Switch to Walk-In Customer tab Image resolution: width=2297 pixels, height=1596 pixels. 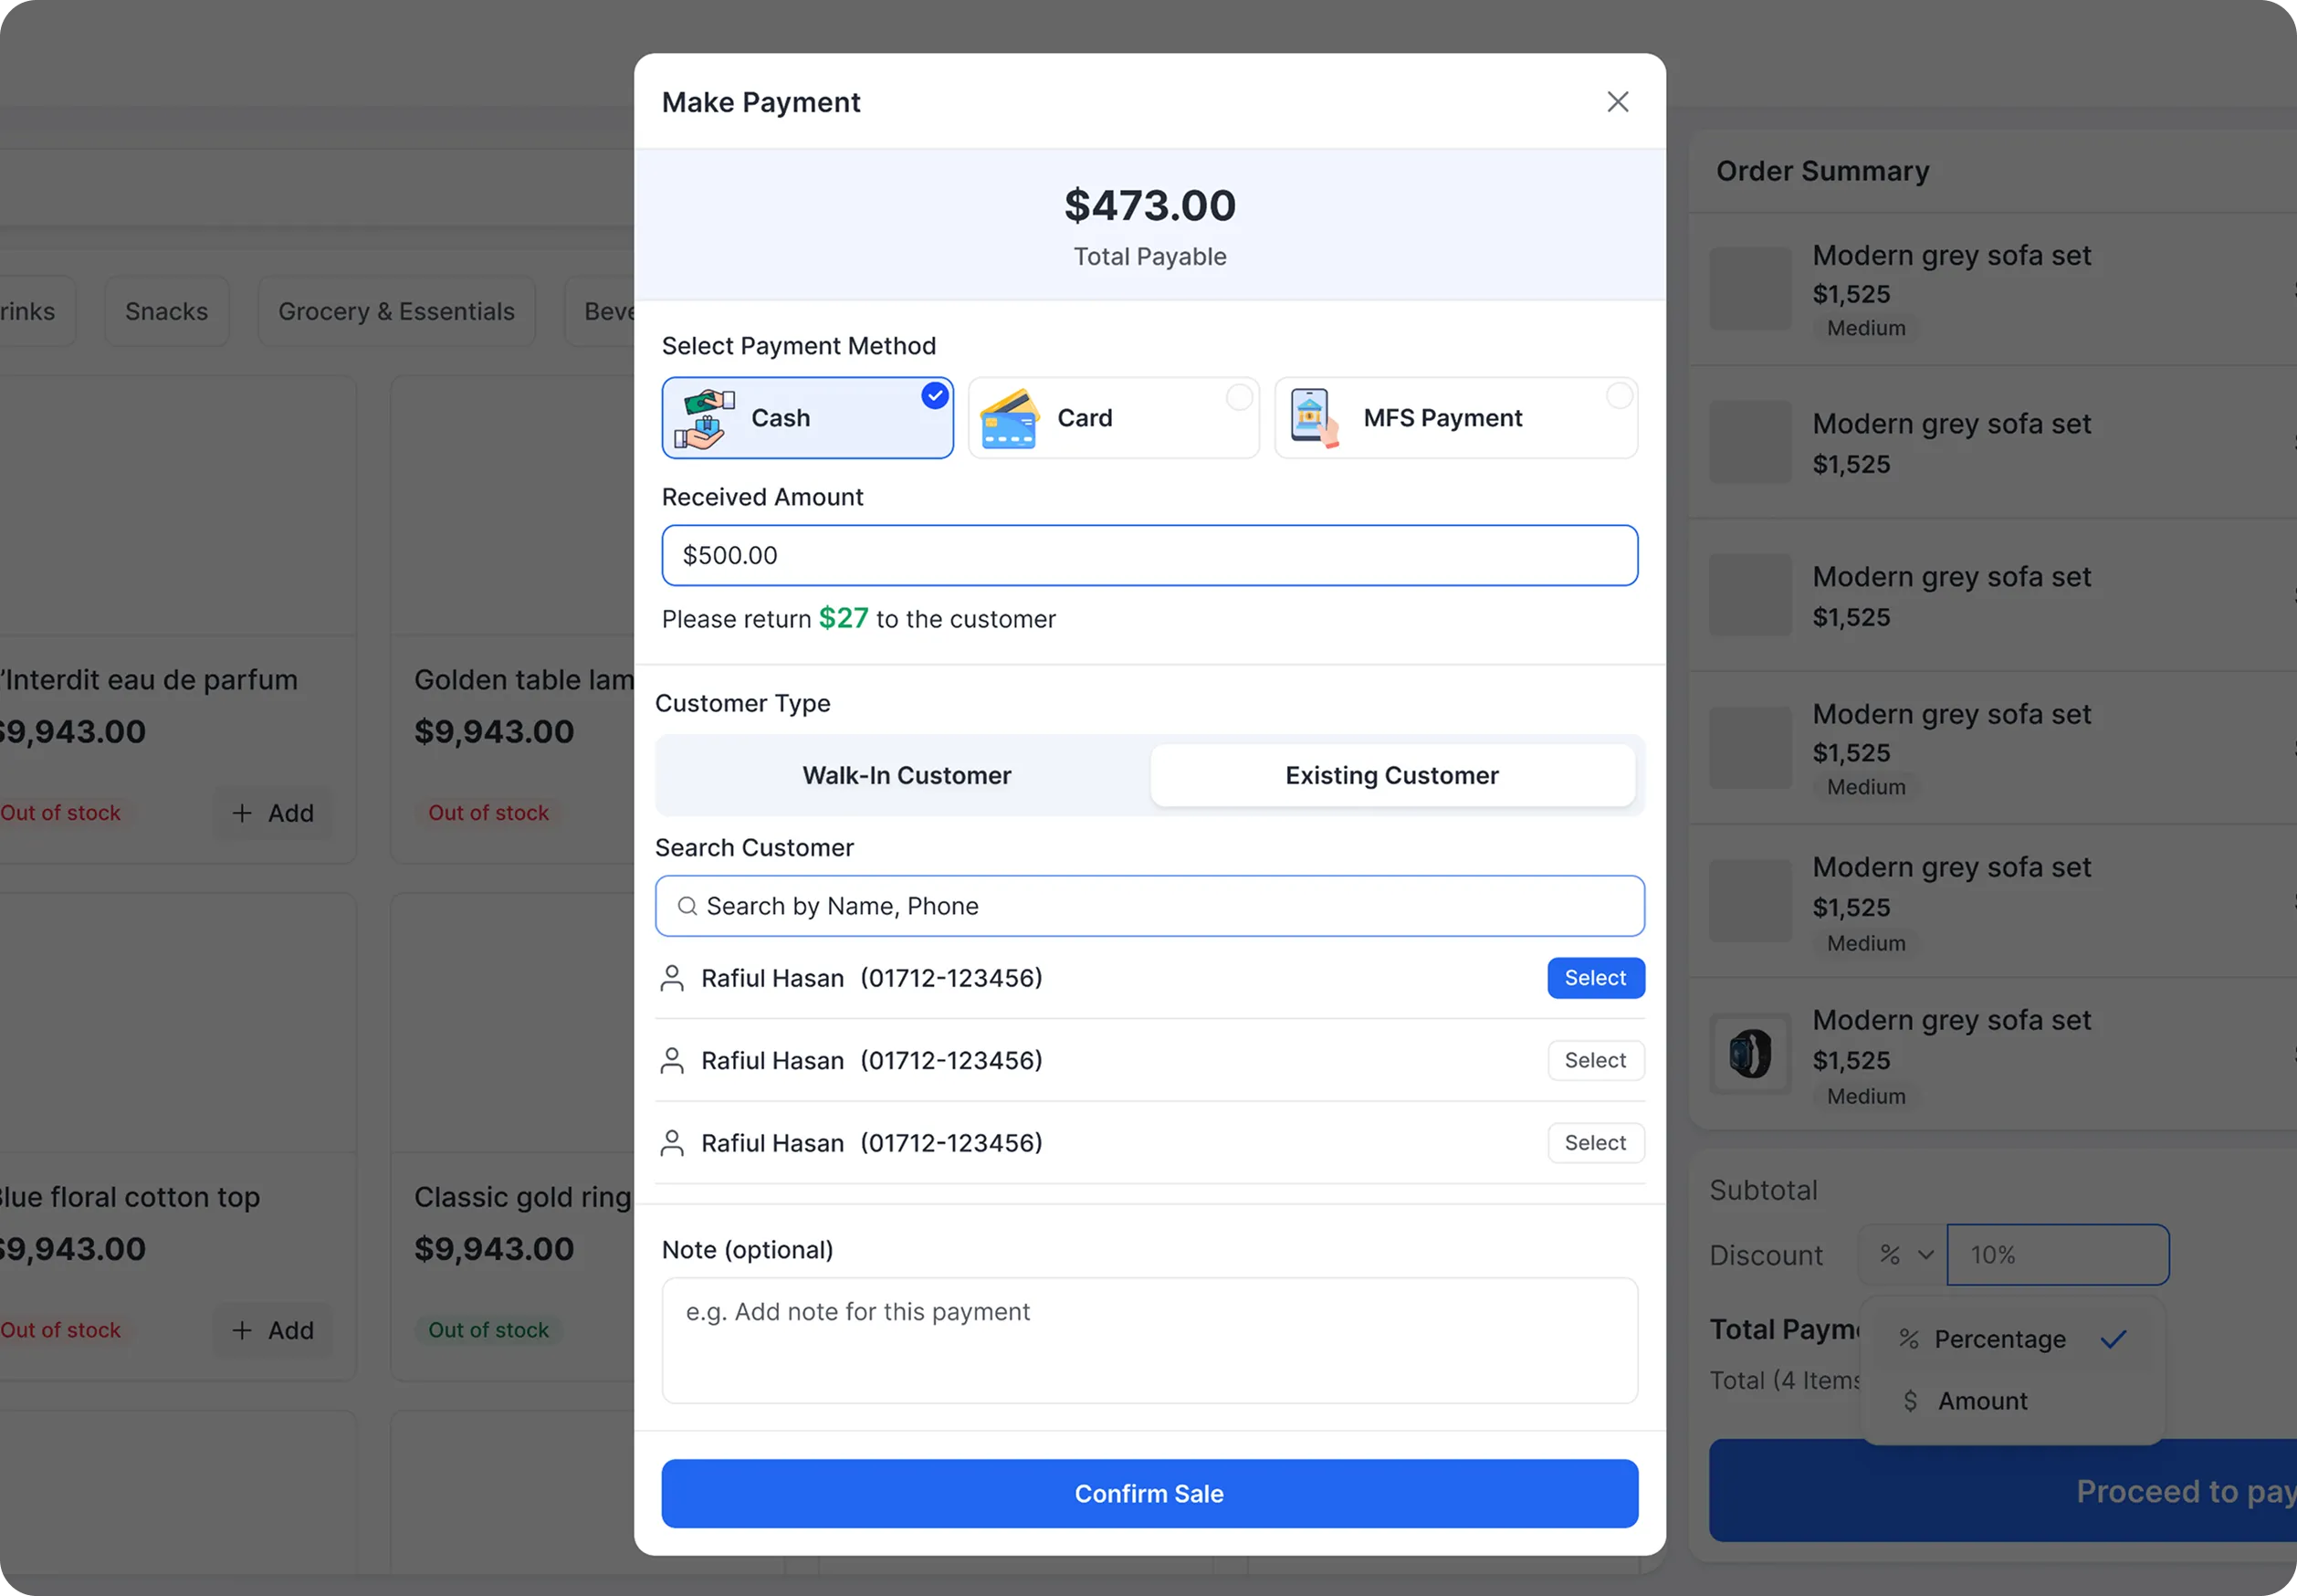click(906, 775)
